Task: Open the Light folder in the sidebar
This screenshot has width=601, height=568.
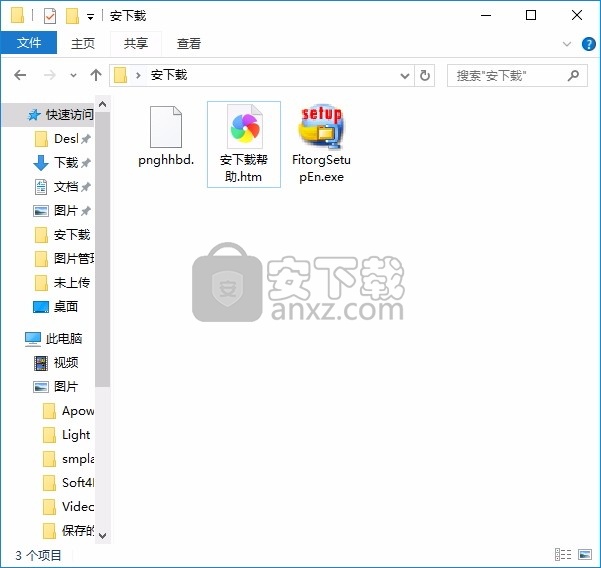Action: 67,435
